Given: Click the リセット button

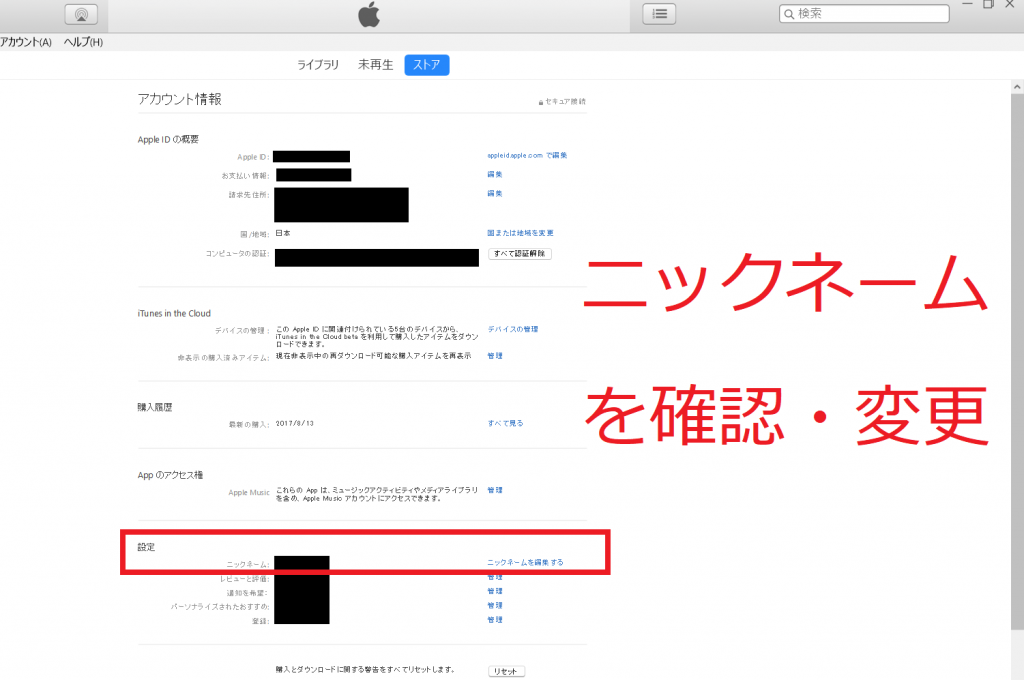Looking at the screenshot, I should click(x=506, y=672).
